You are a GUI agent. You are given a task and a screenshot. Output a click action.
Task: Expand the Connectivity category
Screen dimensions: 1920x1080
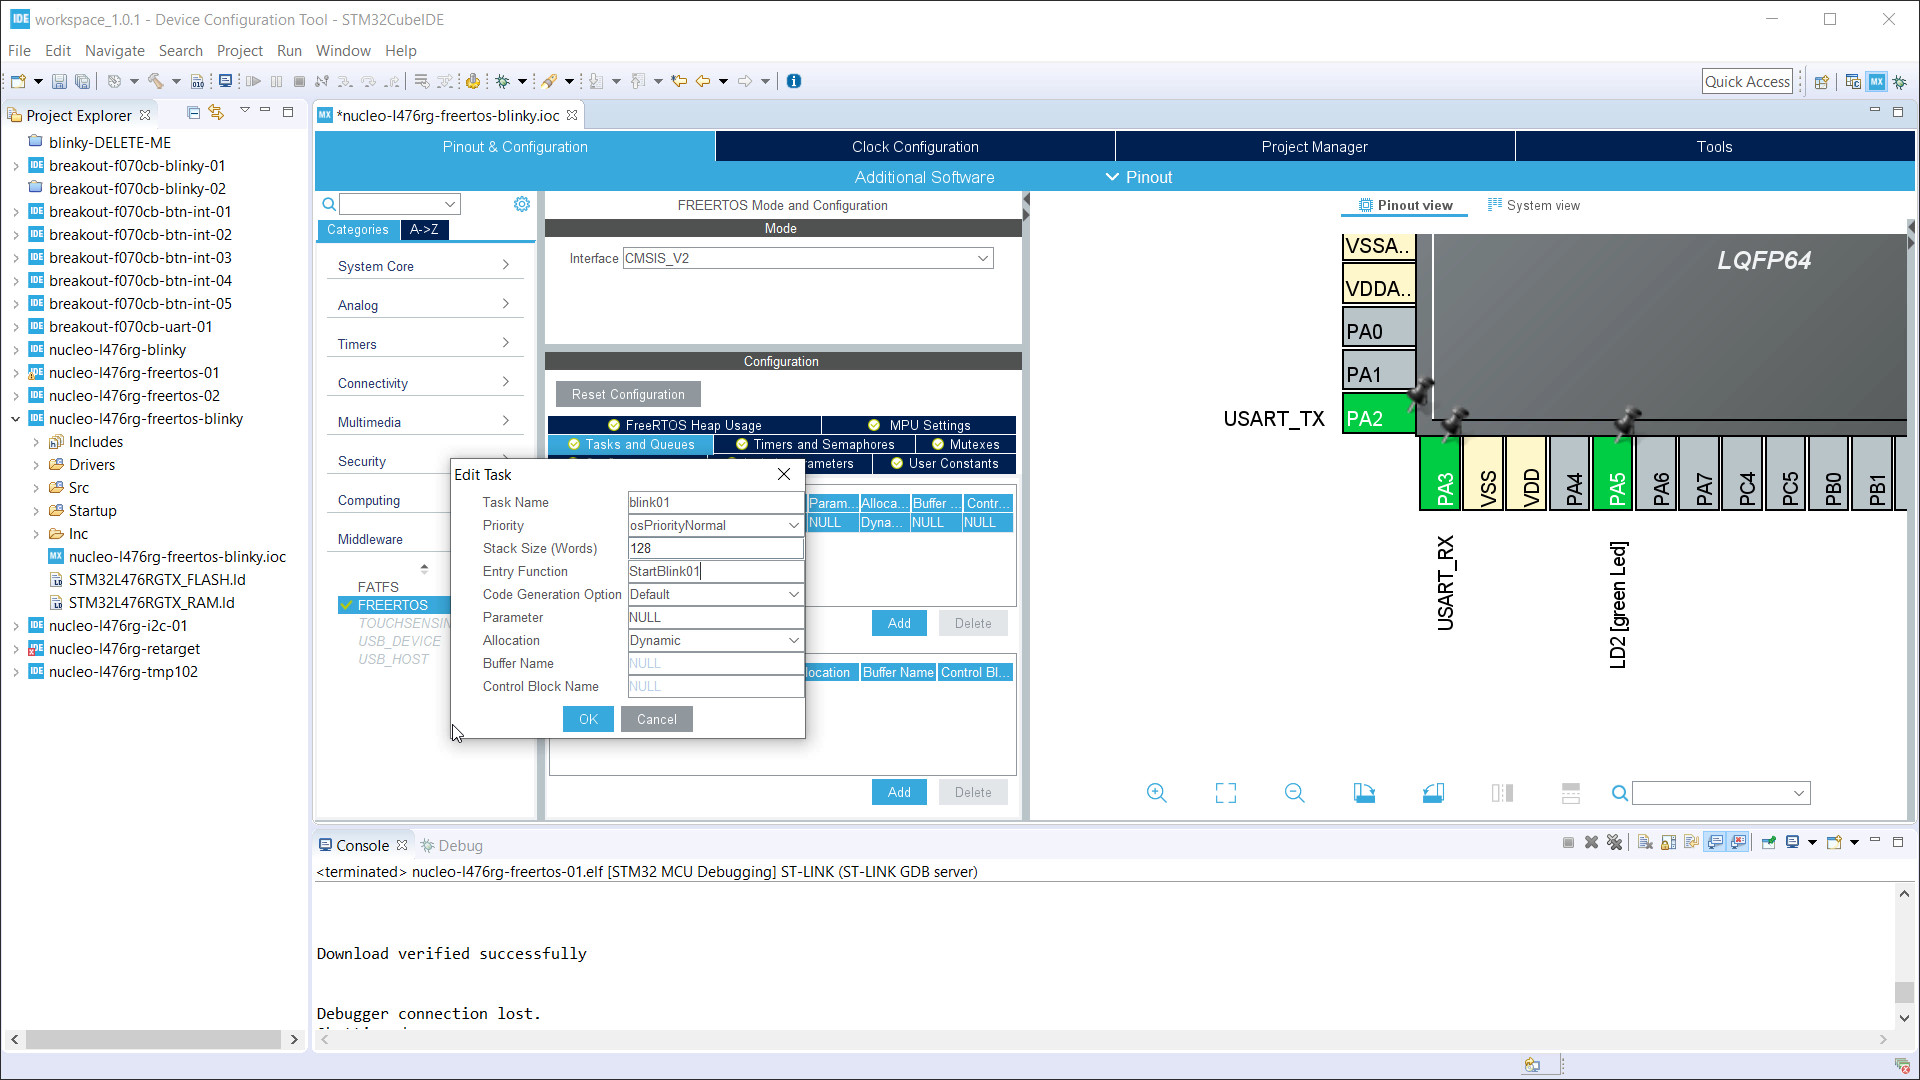[x=424, y=383]
